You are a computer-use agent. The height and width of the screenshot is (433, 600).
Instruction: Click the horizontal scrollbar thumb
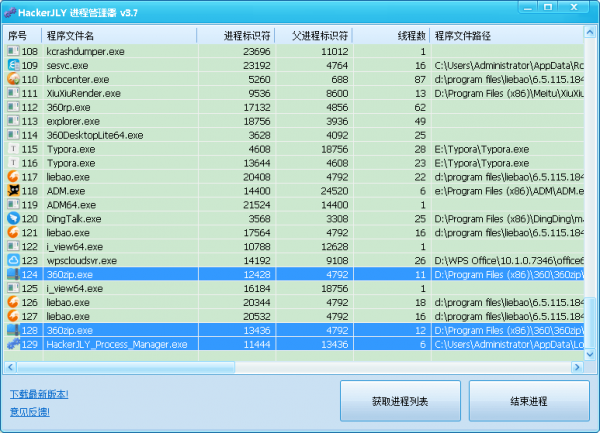(x=126, y=367)
